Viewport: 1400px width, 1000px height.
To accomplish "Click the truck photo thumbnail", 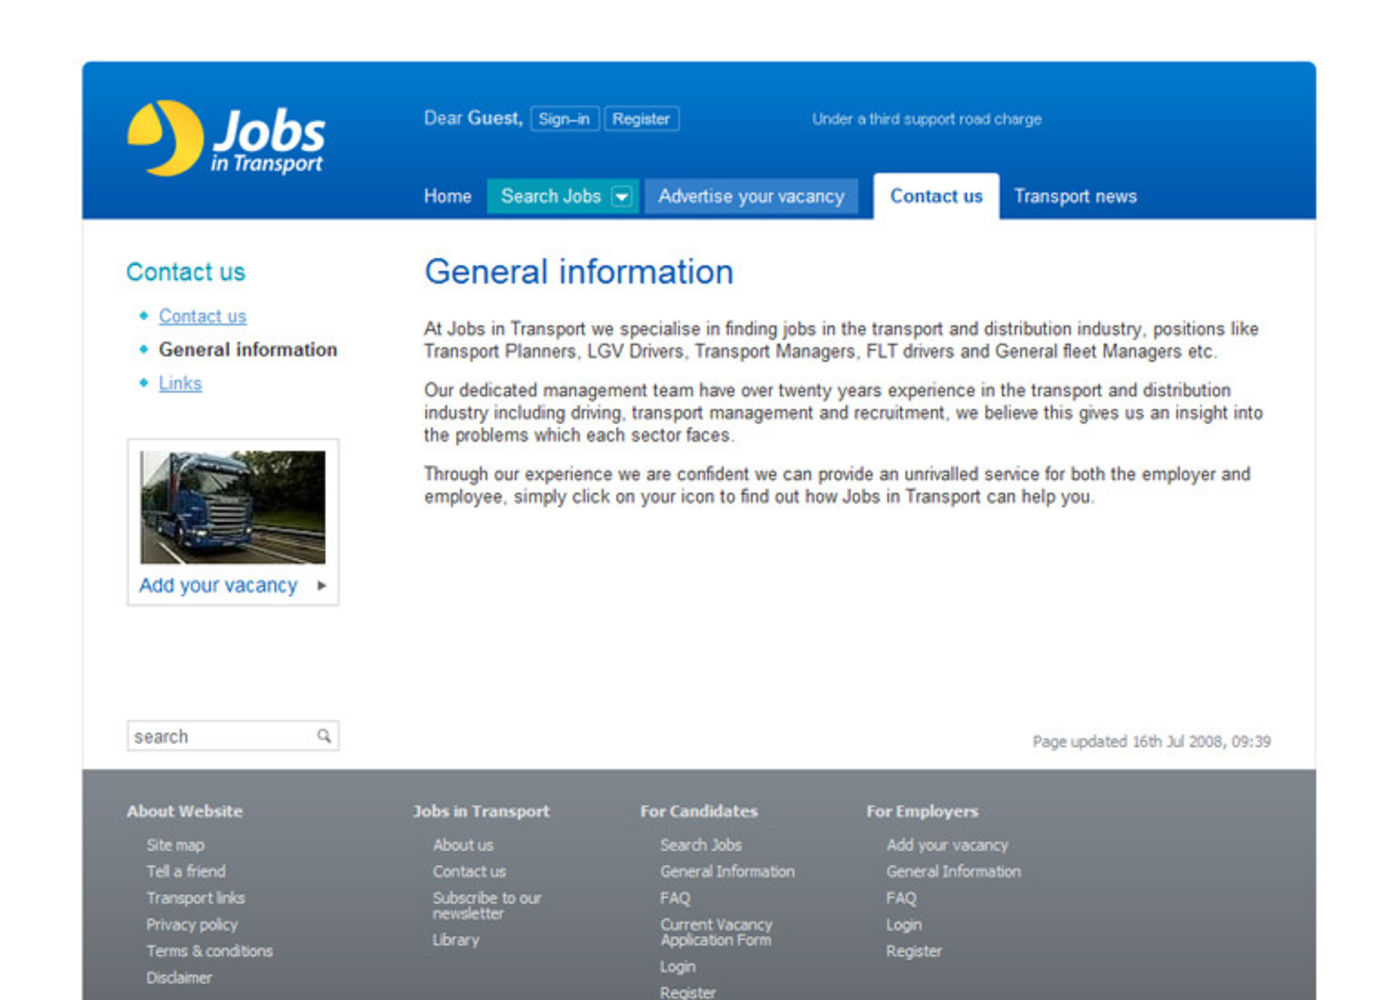I will click(232, 507).
